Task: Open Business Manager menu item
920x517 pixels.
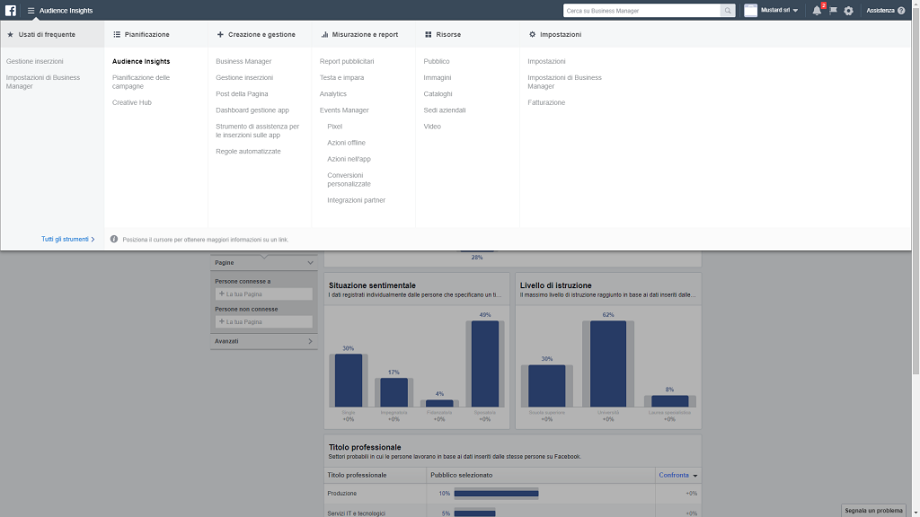Action: [x=243, y=61]
